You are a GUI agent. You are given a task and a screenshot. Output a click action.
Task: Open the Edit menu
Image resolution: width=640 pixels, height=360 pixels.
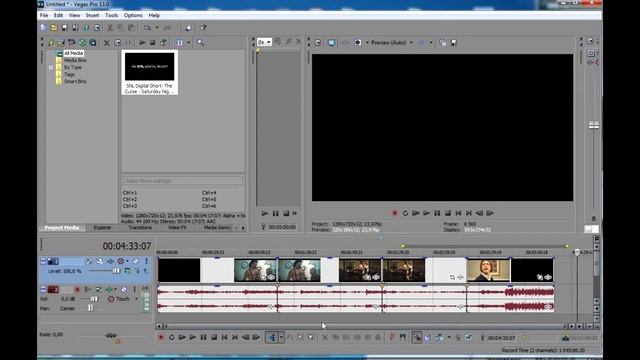pyautogui.click(x=58, y=15)
